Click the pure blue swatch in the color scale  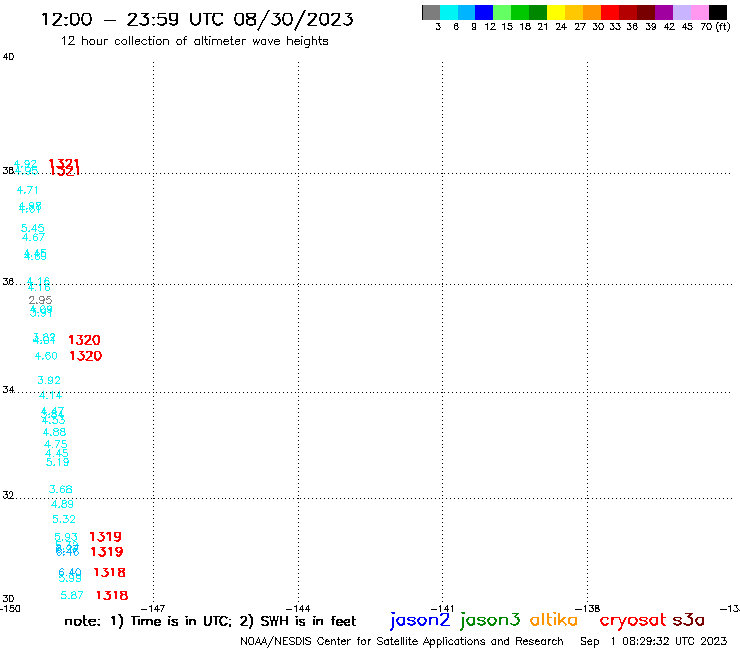484,12
